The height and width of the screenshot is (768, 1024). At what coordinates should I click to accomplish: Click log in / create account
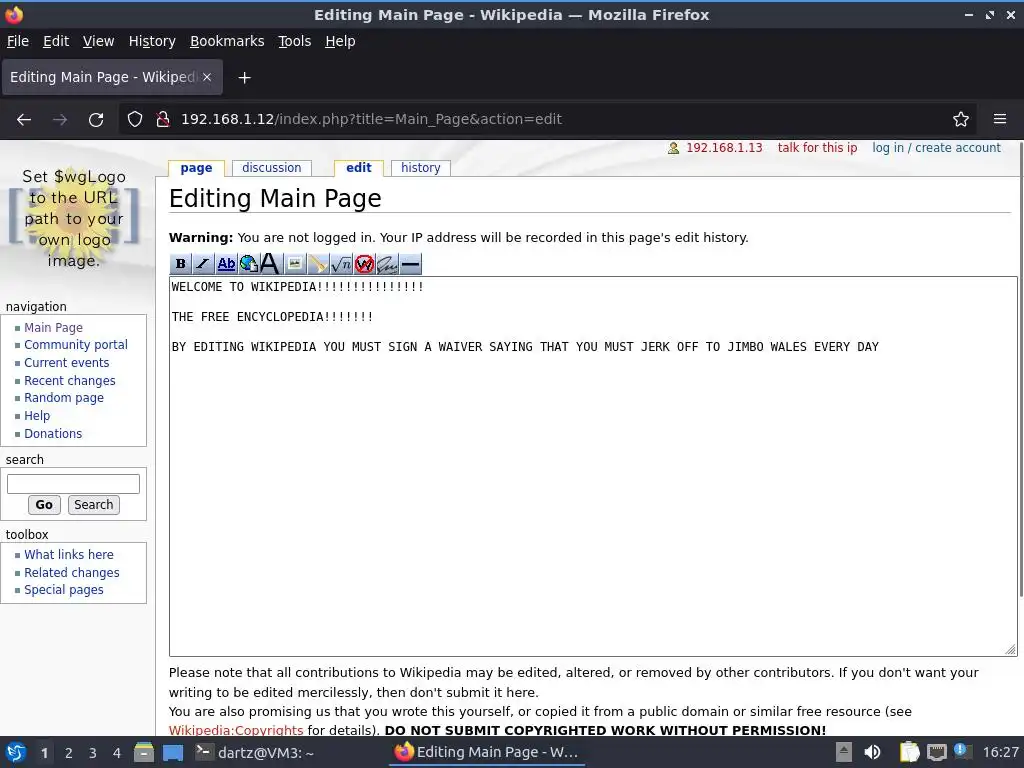(936, 148)
